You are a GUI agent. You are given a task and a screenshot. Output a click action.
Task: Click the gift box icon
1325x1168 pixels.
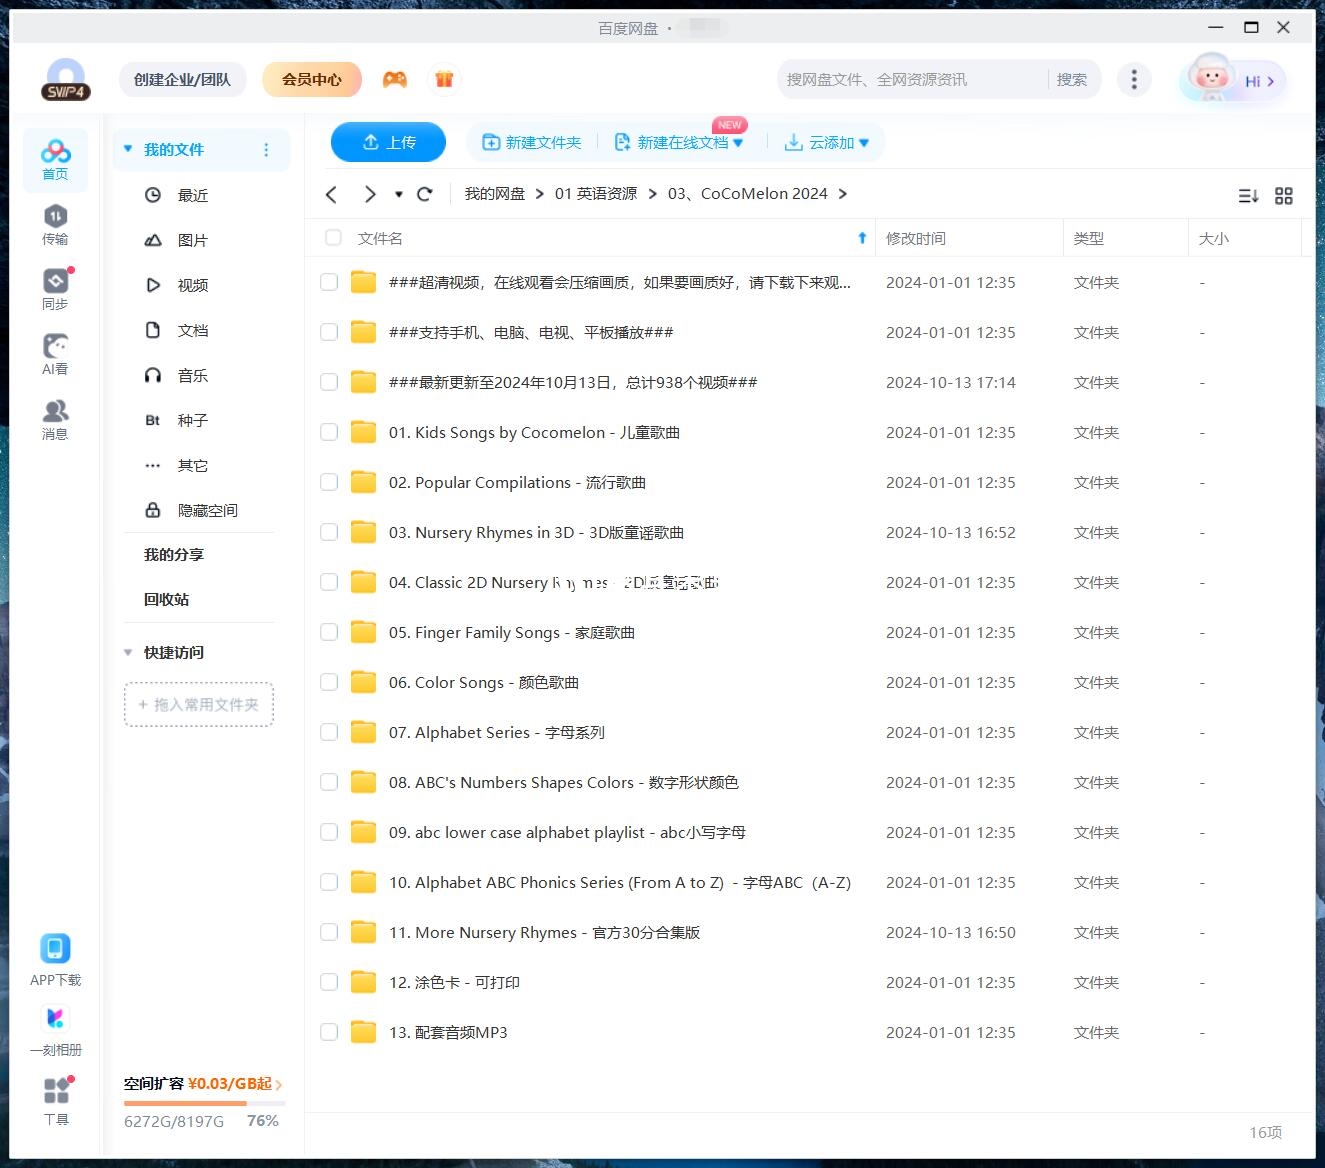click(445, 79)
